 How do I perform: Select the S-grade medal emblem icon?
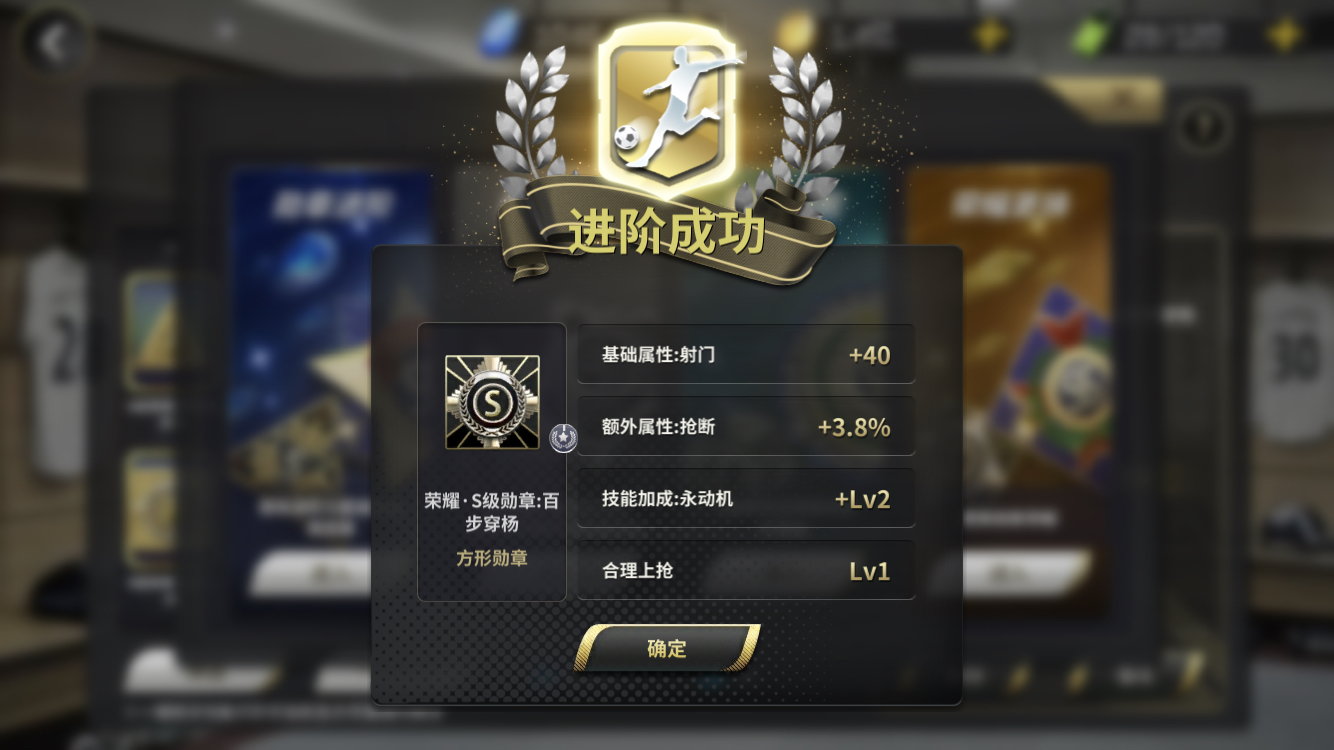click(492, 402)
